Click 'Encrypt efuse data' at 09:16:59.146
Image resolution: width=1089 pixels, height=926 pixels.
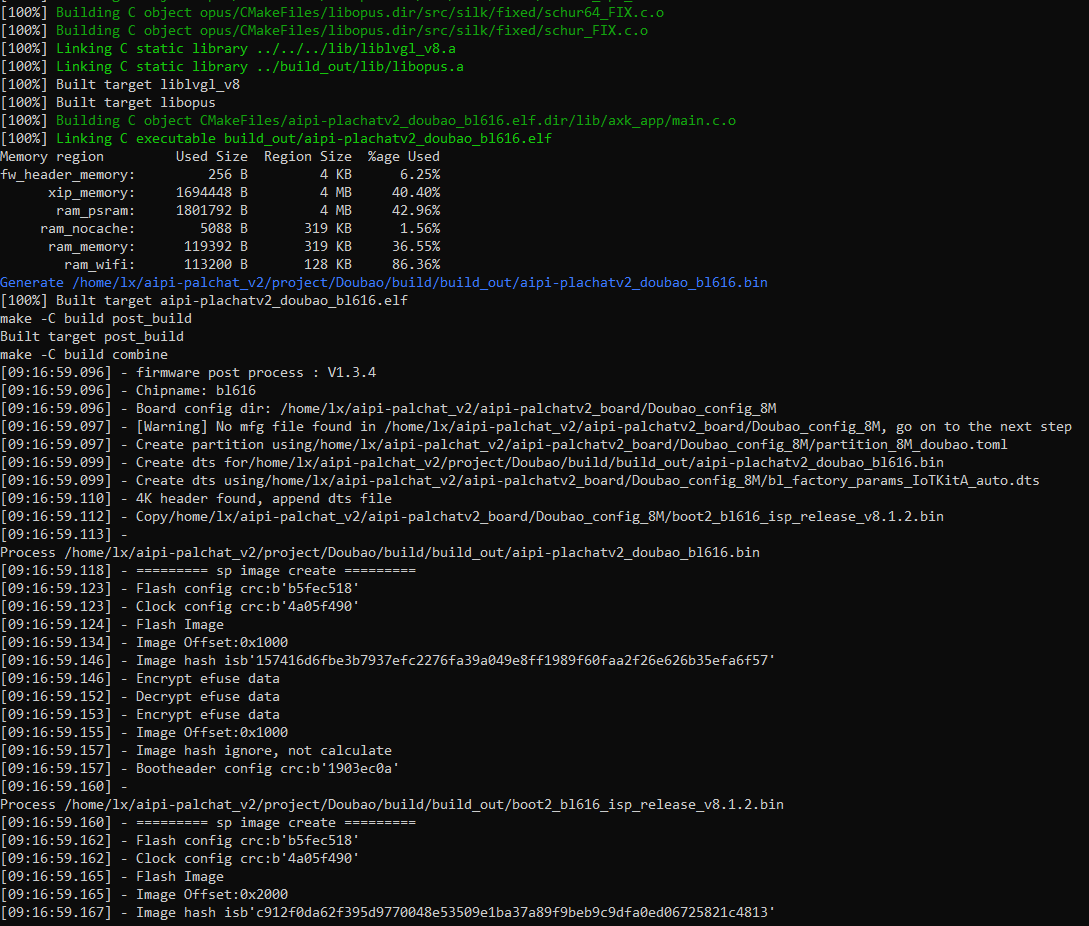(140, 679)
